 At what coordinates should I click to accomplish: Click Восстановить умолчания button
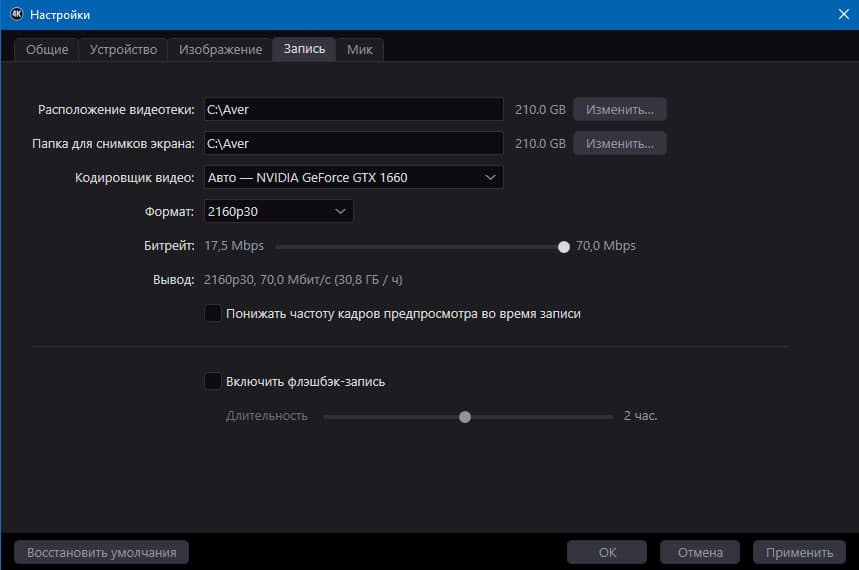(101, 552)
